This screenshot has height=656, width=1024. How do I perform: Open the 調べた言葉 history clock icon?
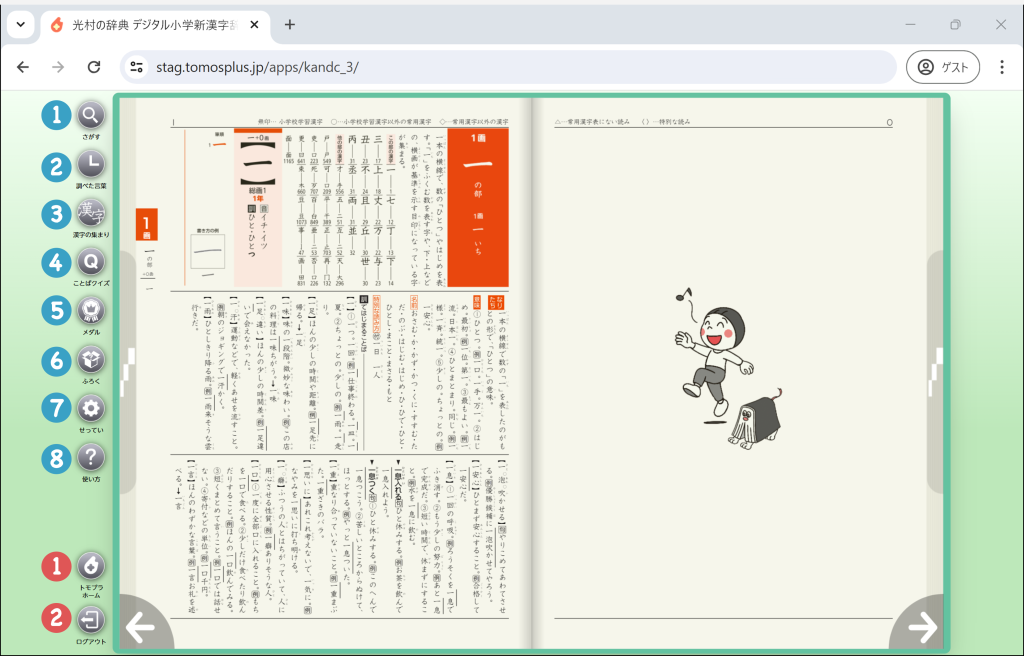91,164
